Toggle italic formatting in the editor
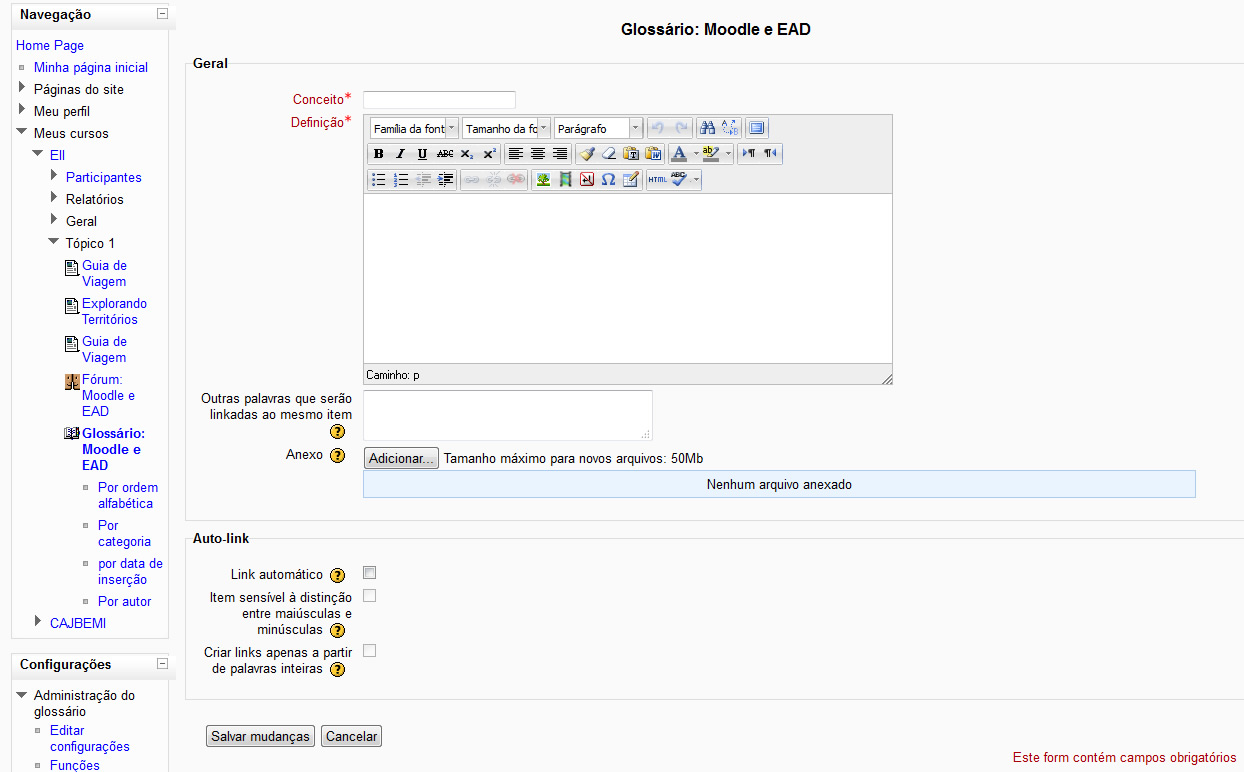 (401, 154)
